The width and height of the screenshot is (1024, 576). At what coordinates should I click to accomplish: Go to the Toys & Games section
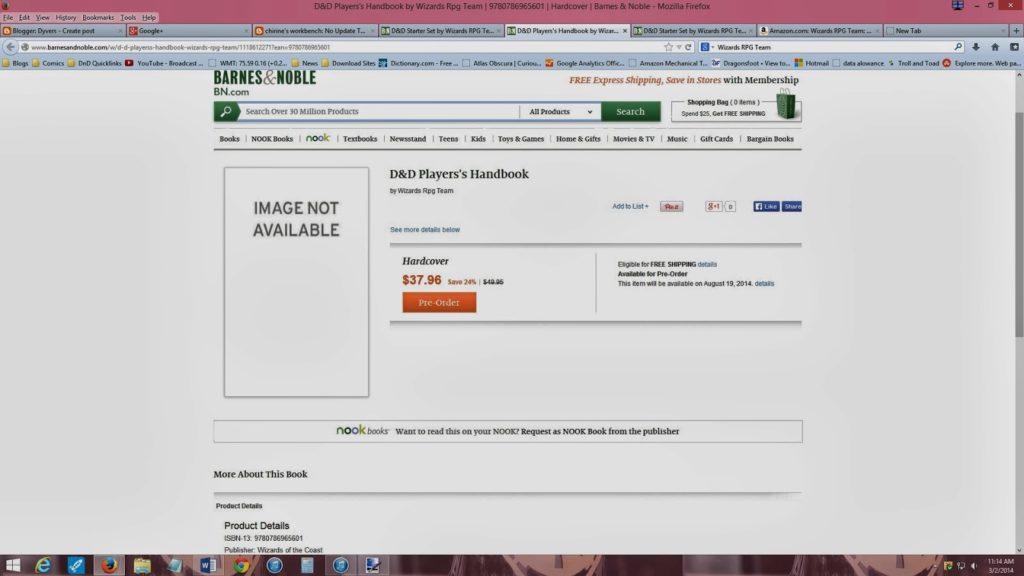[x=520, y=139]
